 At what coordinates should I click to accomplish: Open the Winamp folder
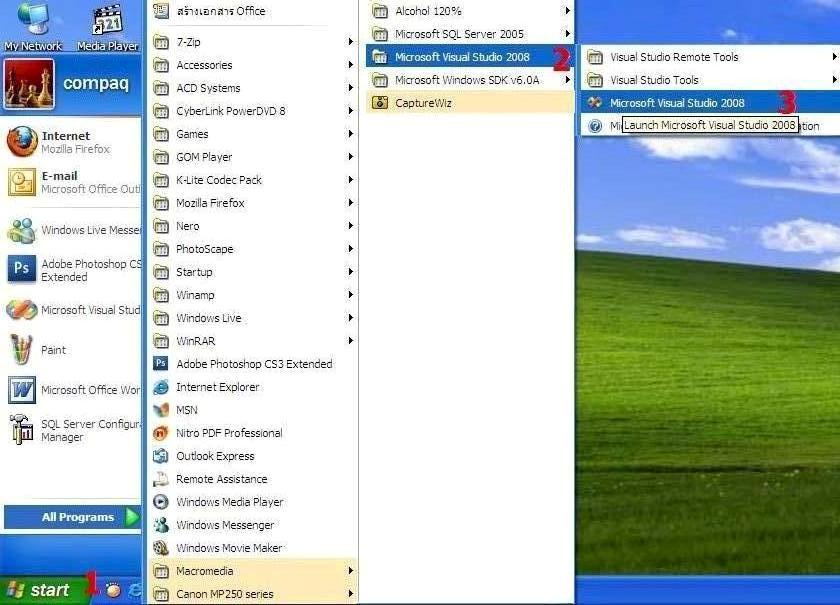[252, 295]
